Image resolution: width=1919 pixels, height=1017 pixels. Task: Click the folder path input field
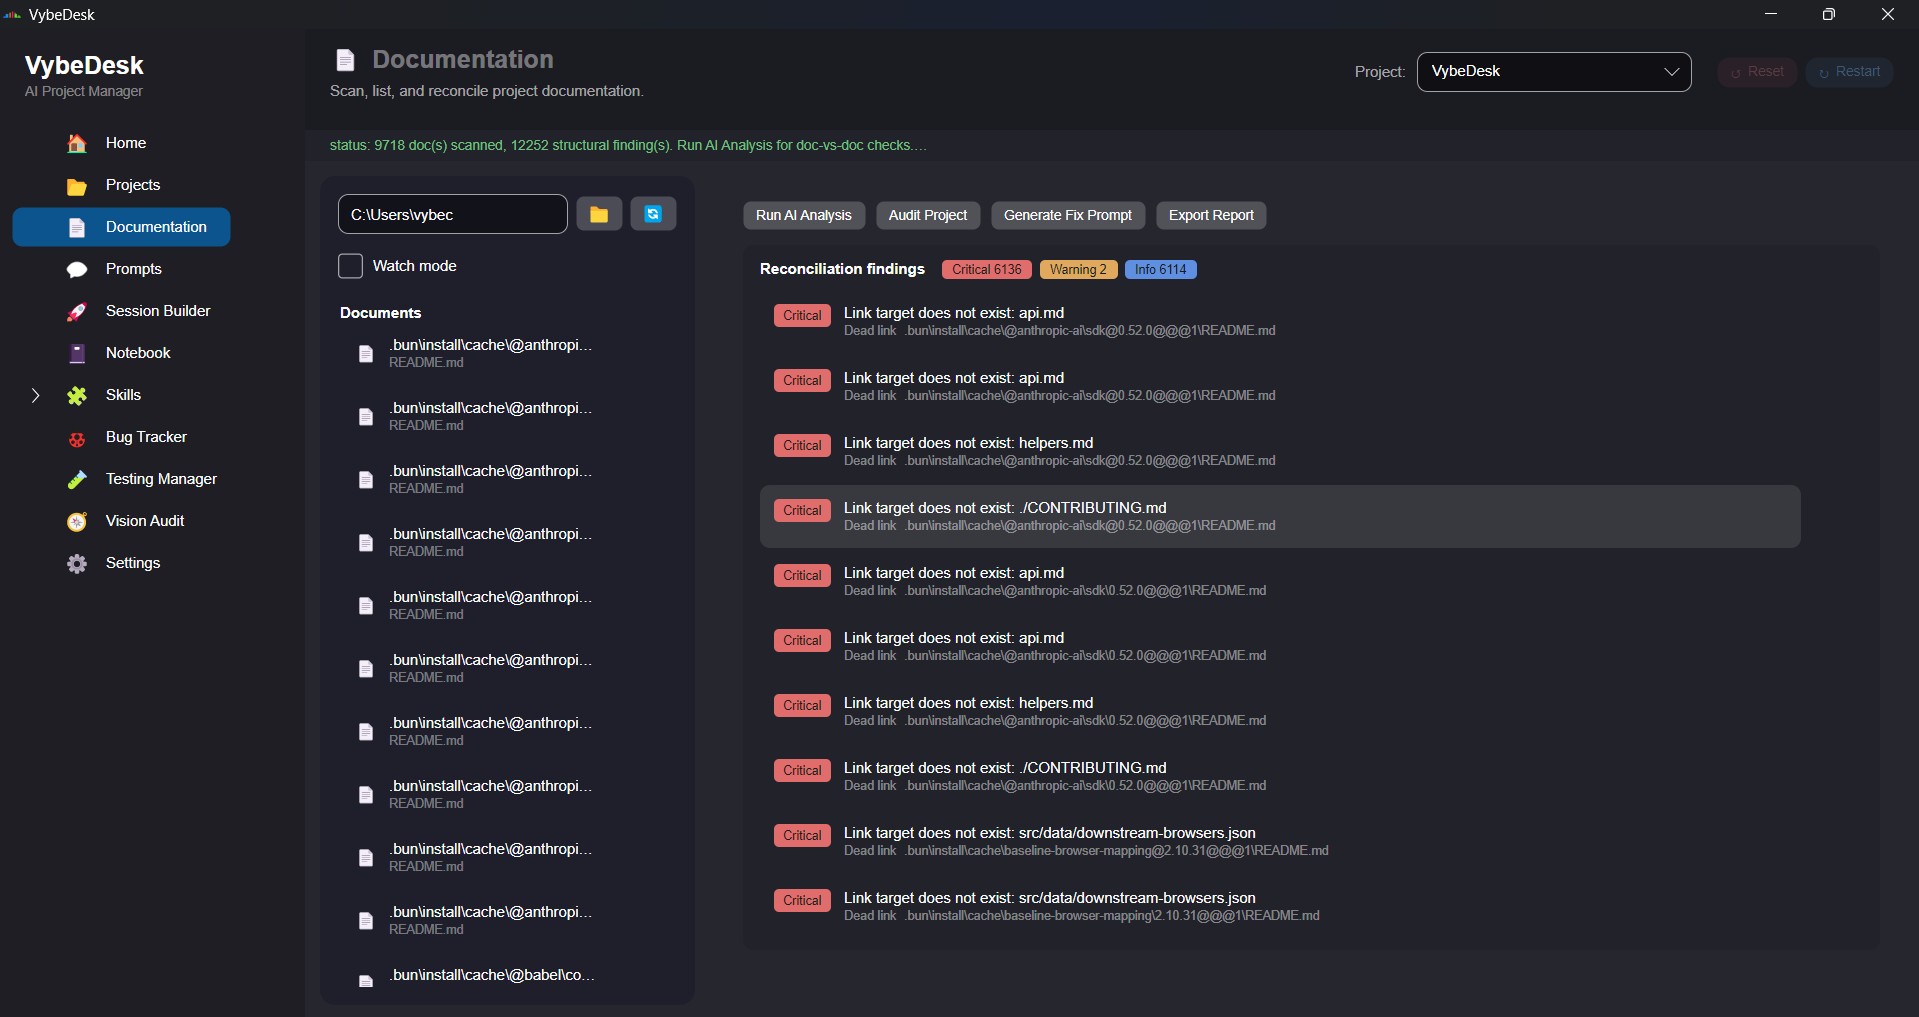(x=453, y=214)
